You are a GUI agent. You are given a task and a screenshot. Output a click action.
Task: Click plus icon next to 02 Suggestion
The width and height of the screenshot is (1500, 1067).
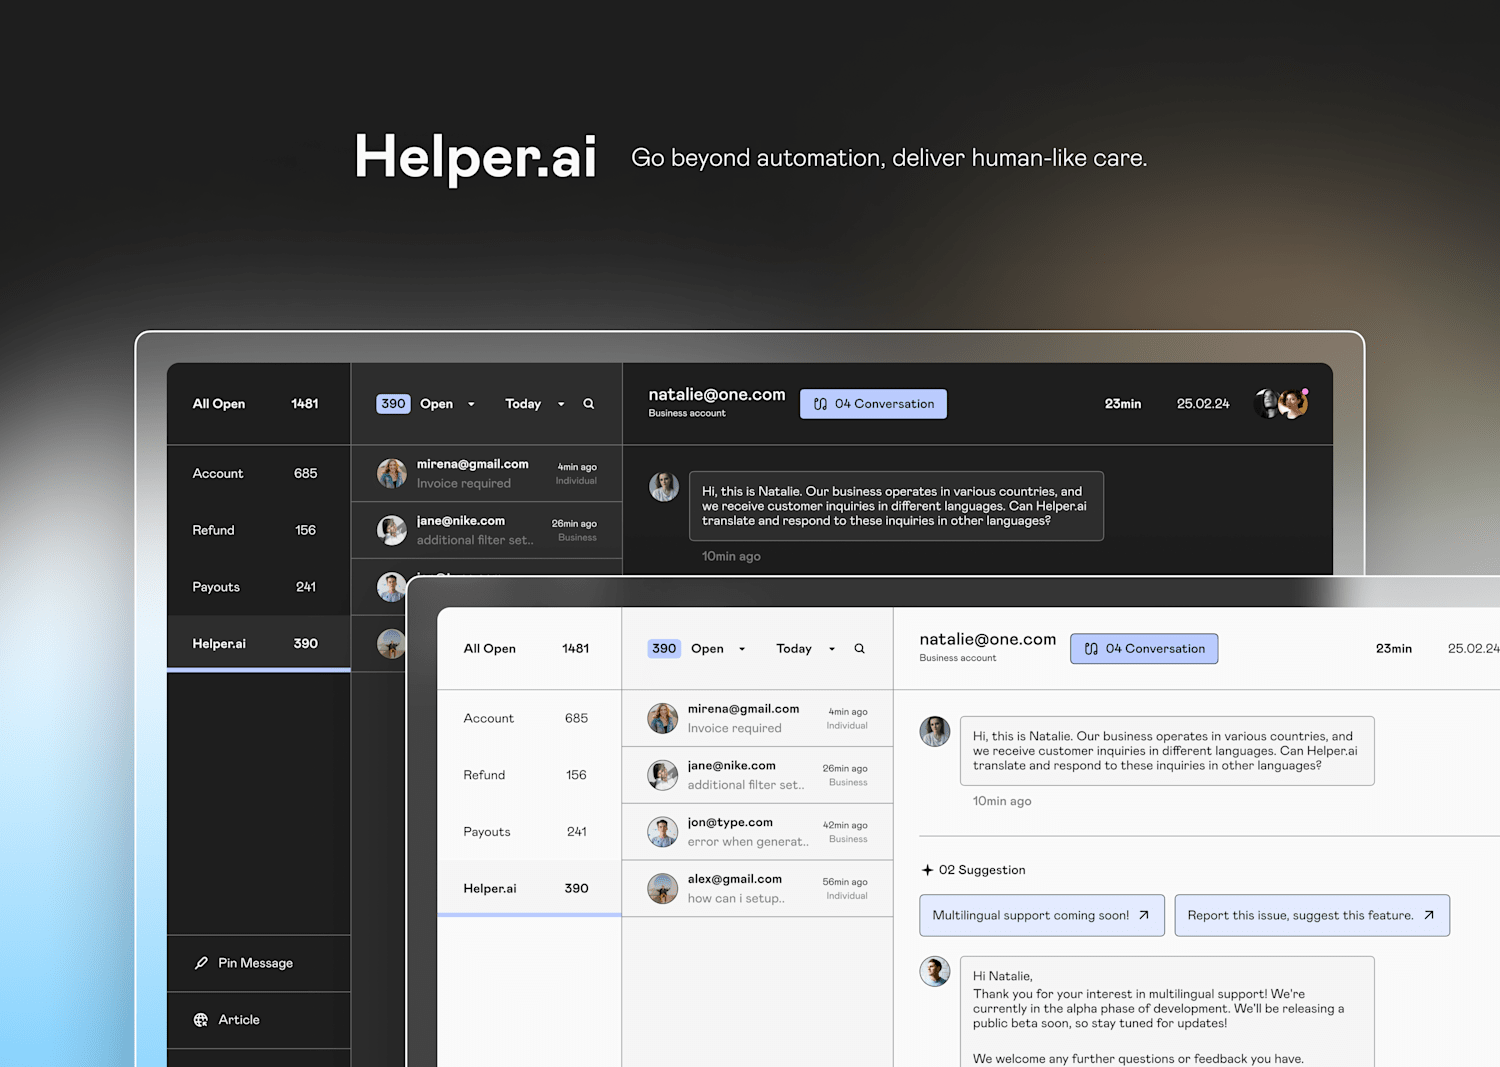927,870
